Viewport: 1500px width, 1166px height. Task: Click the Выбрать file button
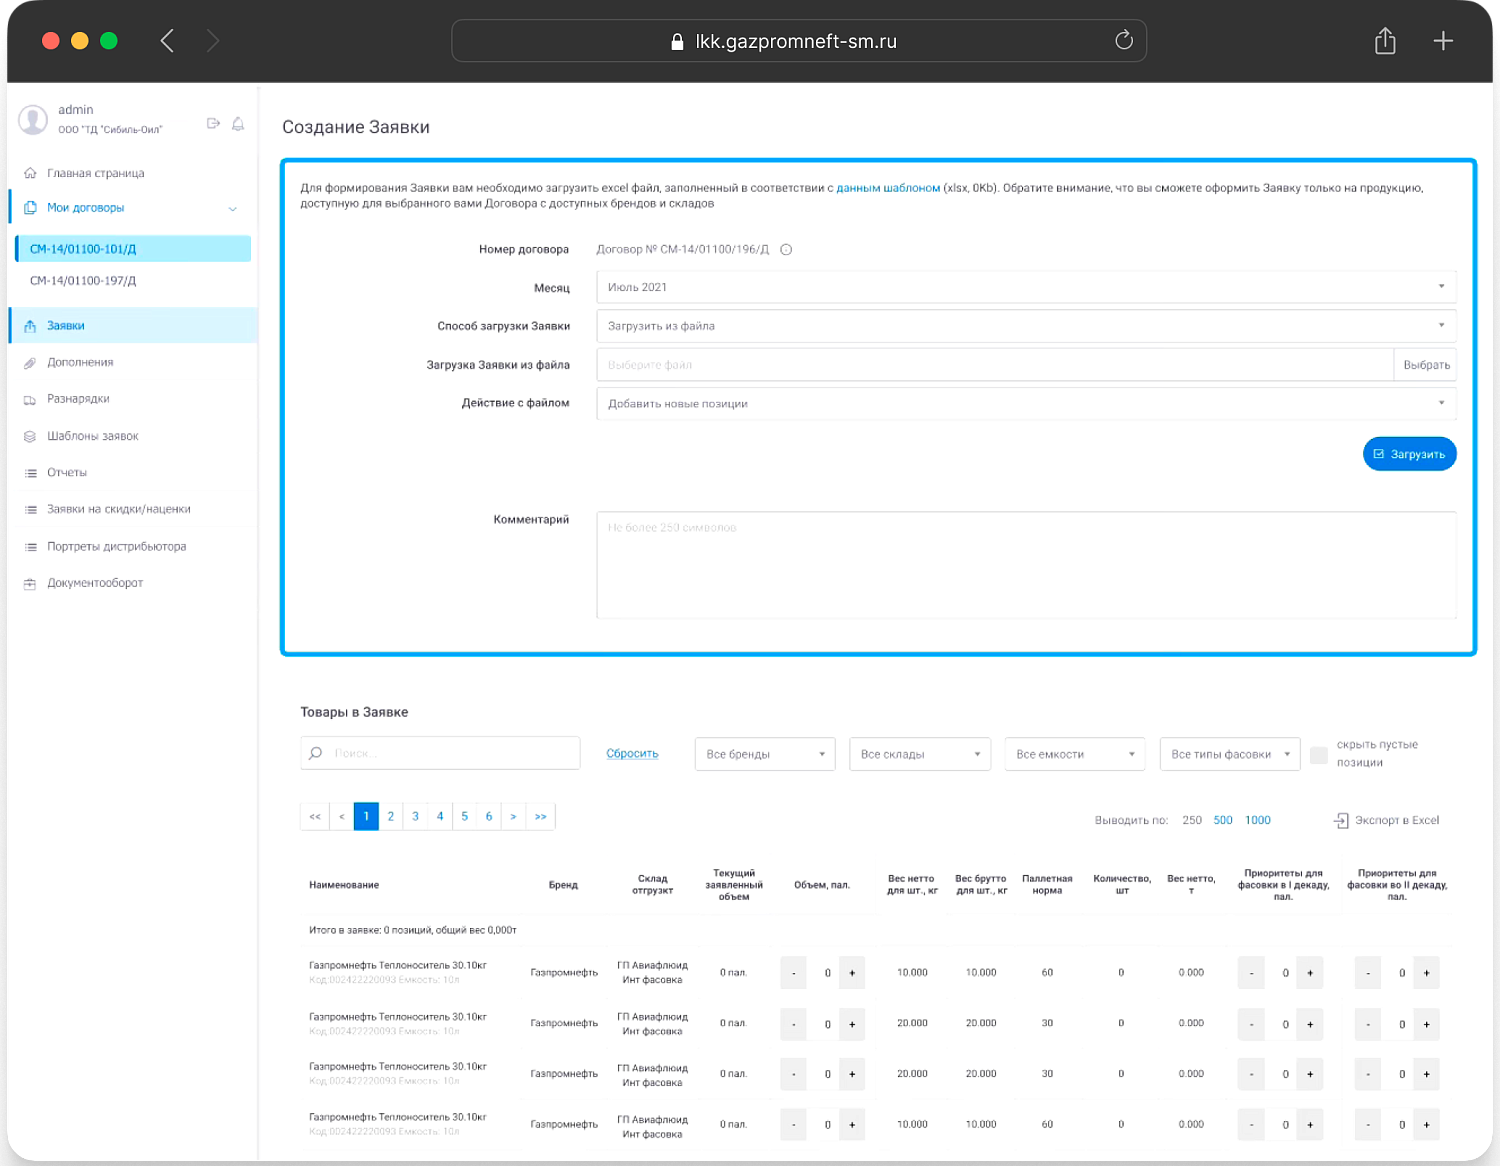pyautogui.click(x=1426, y=365)
